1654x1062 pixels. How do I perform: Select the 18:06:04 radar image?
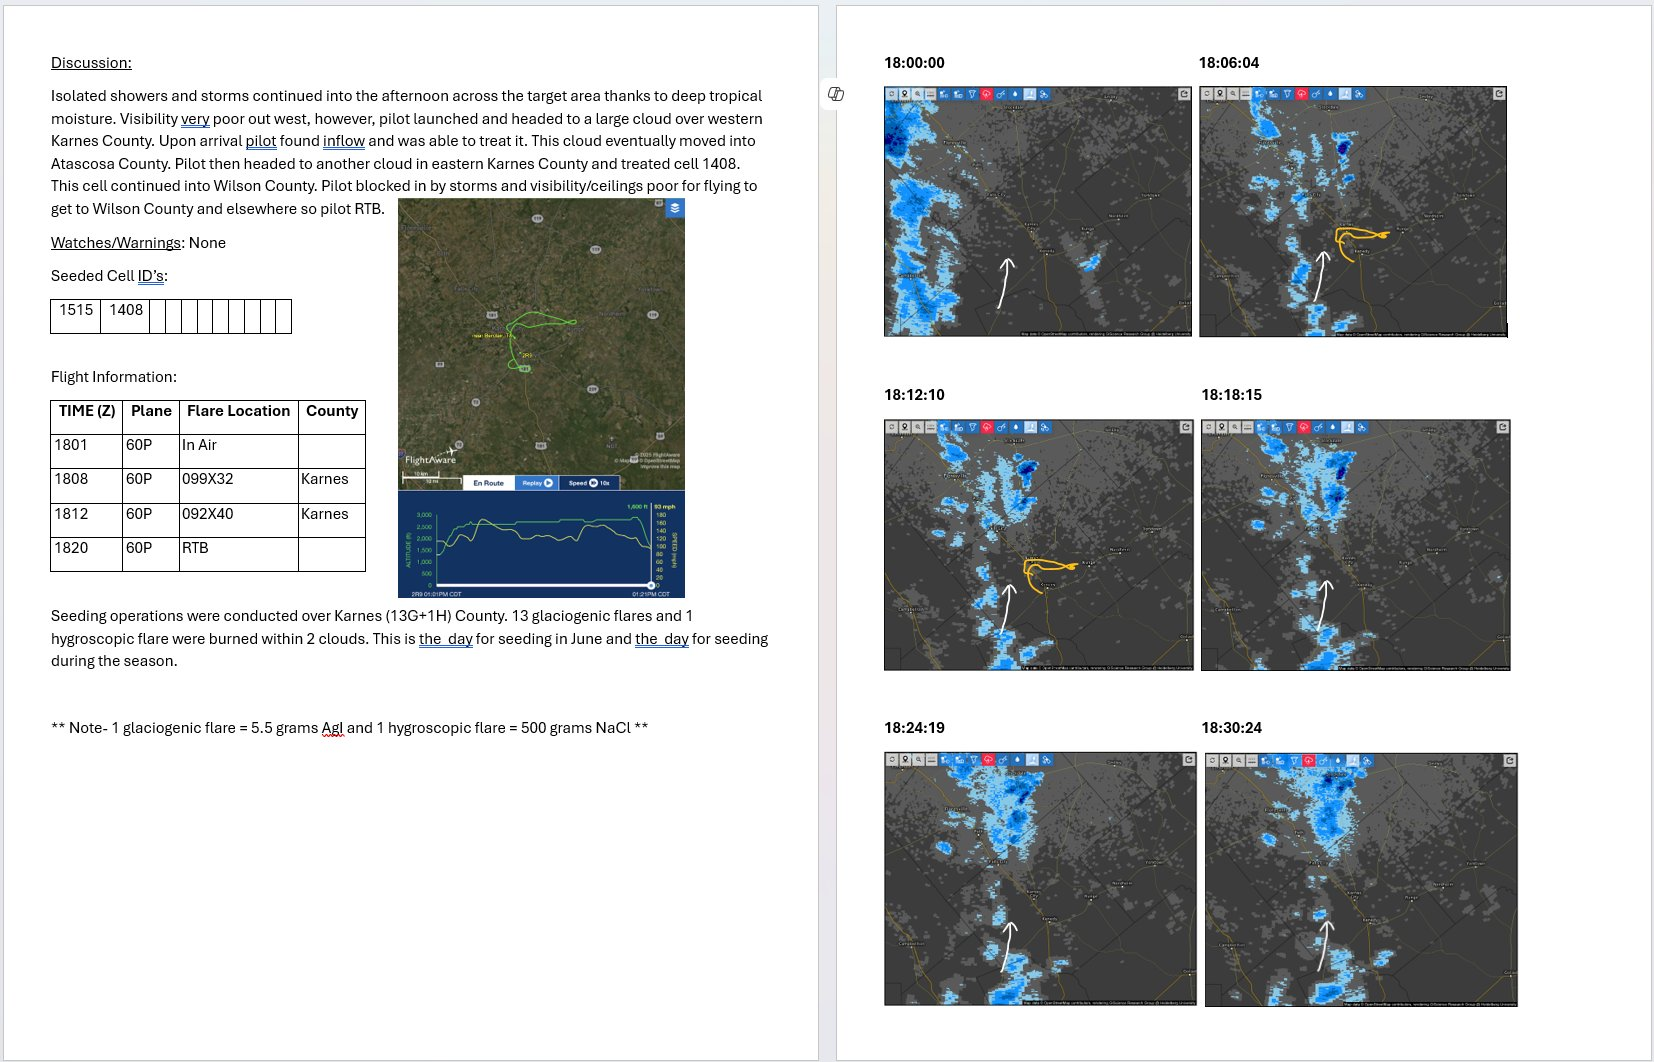[1353, 211]
